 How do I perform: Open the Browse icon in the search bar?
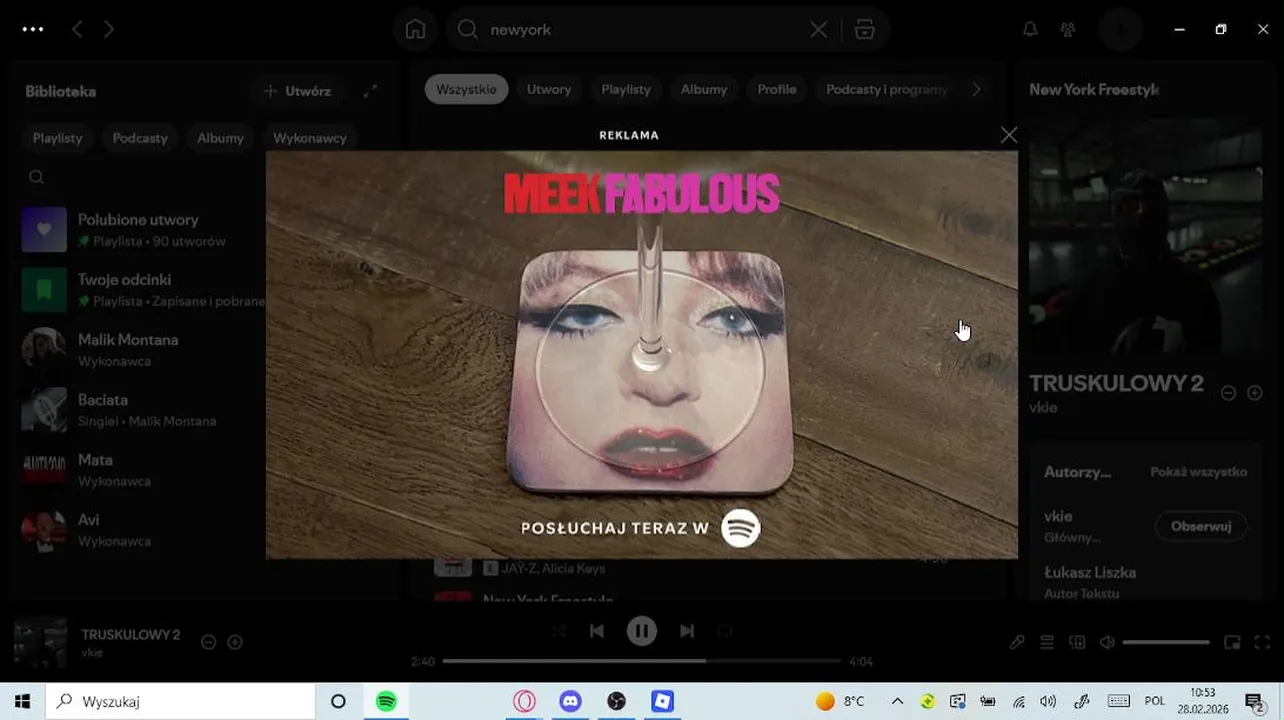[x=865, y=30]
